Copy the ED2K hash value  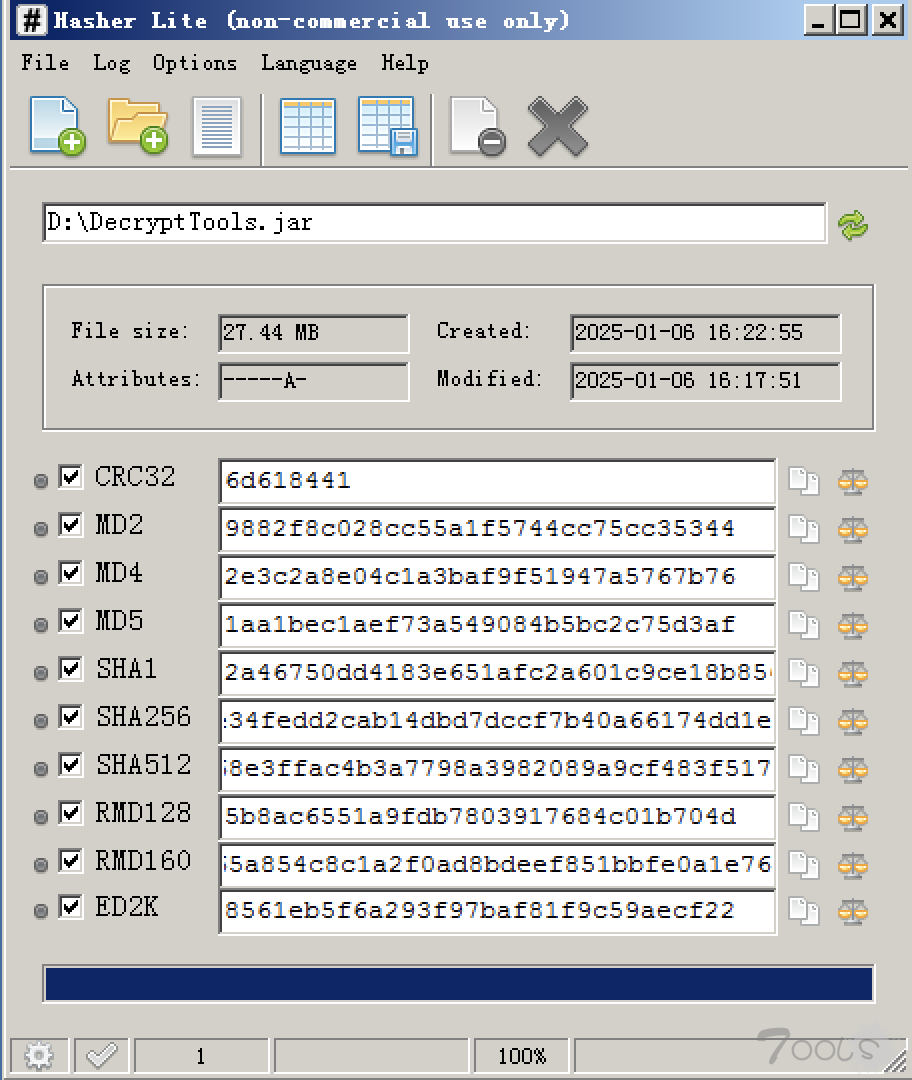pos(803,911)
